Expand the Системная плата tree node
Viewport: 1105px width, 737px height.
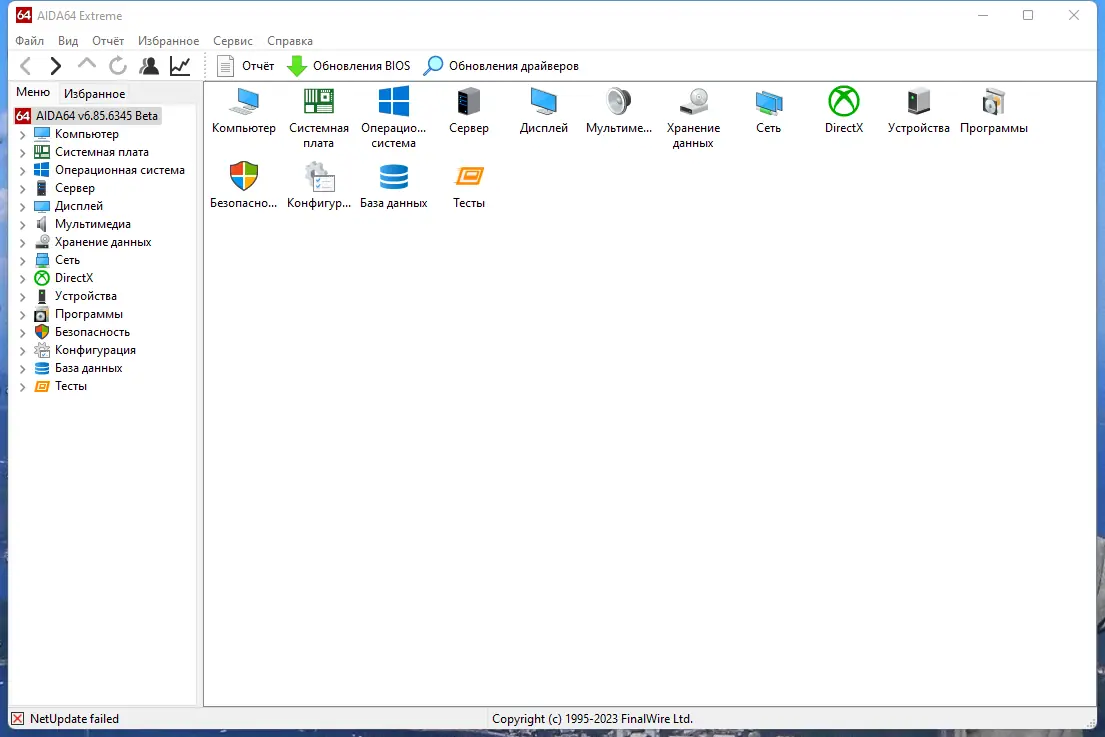[23, 152]
